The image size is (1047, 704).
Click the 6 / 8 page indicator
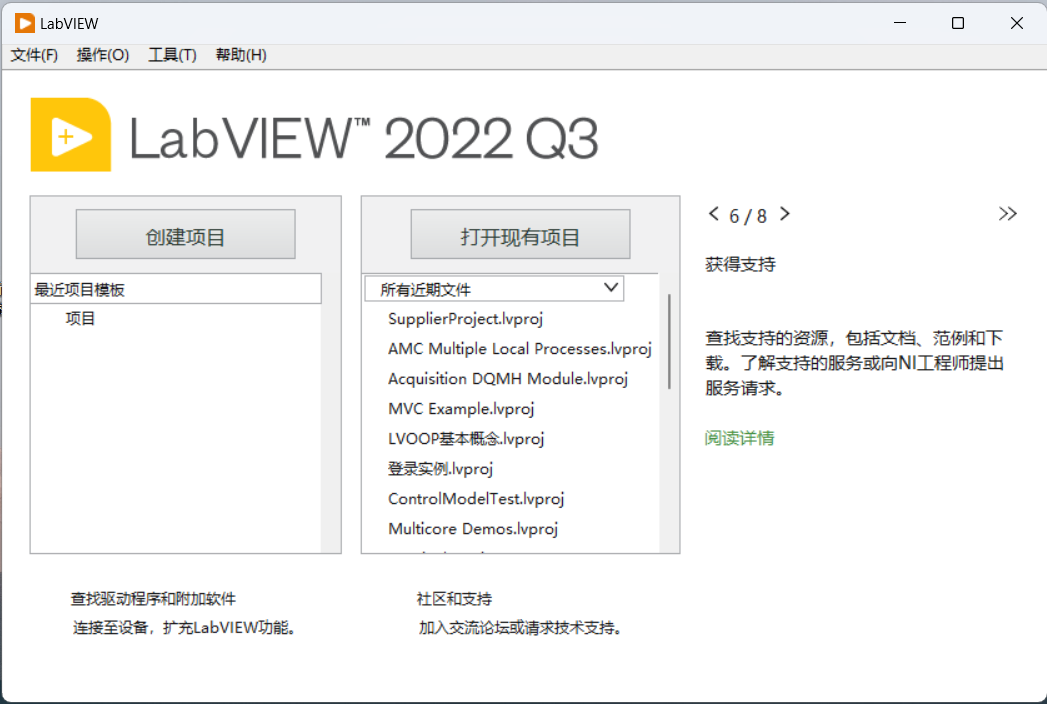748,216
